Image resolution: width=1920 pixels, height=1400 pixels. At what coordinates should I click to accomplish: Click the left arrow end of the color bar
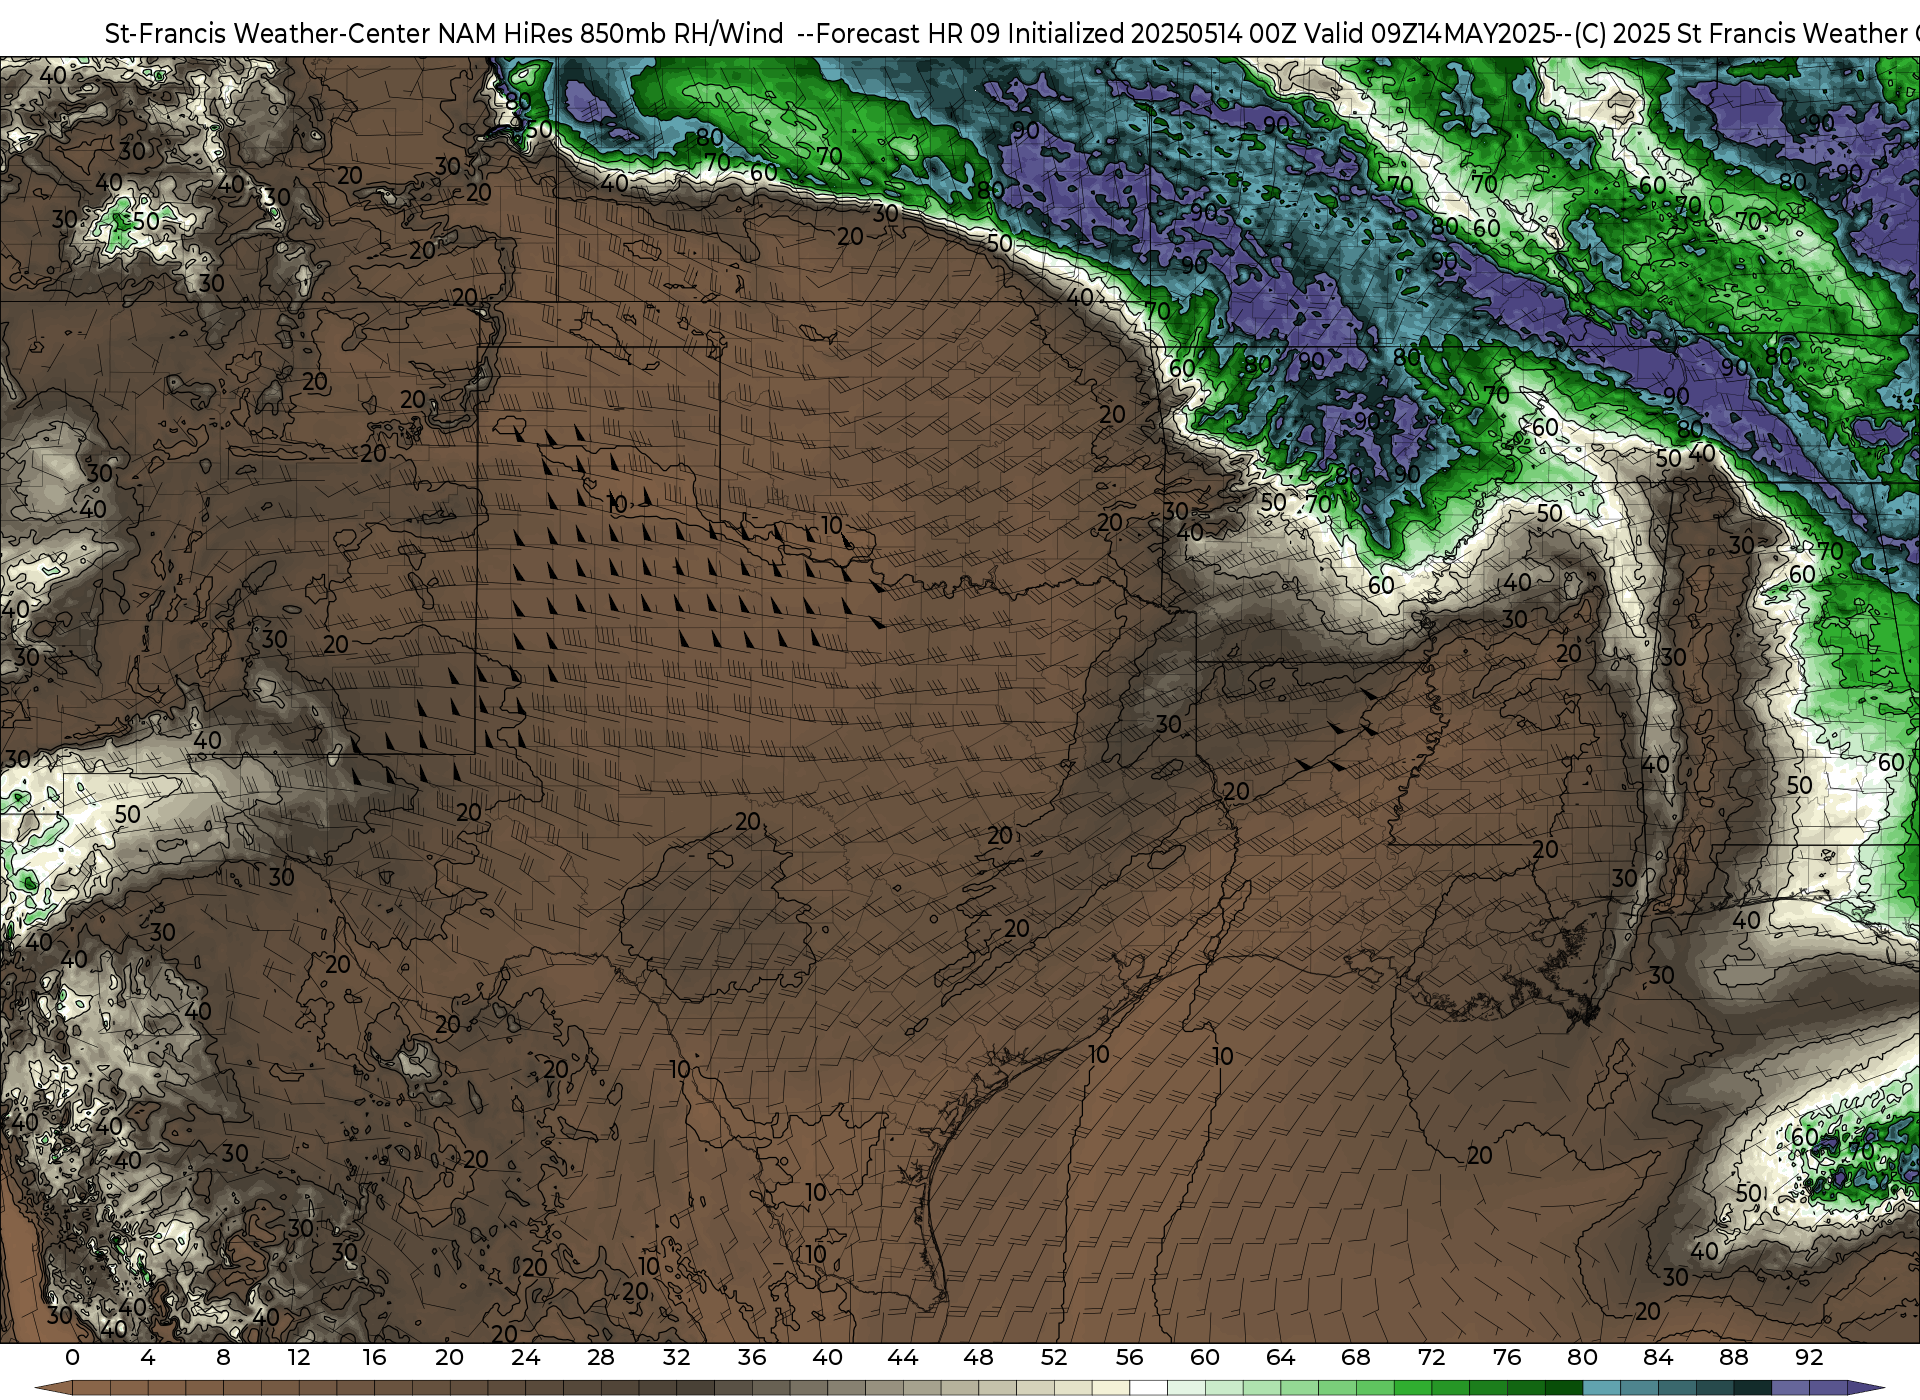click(x=54, y=1388)
